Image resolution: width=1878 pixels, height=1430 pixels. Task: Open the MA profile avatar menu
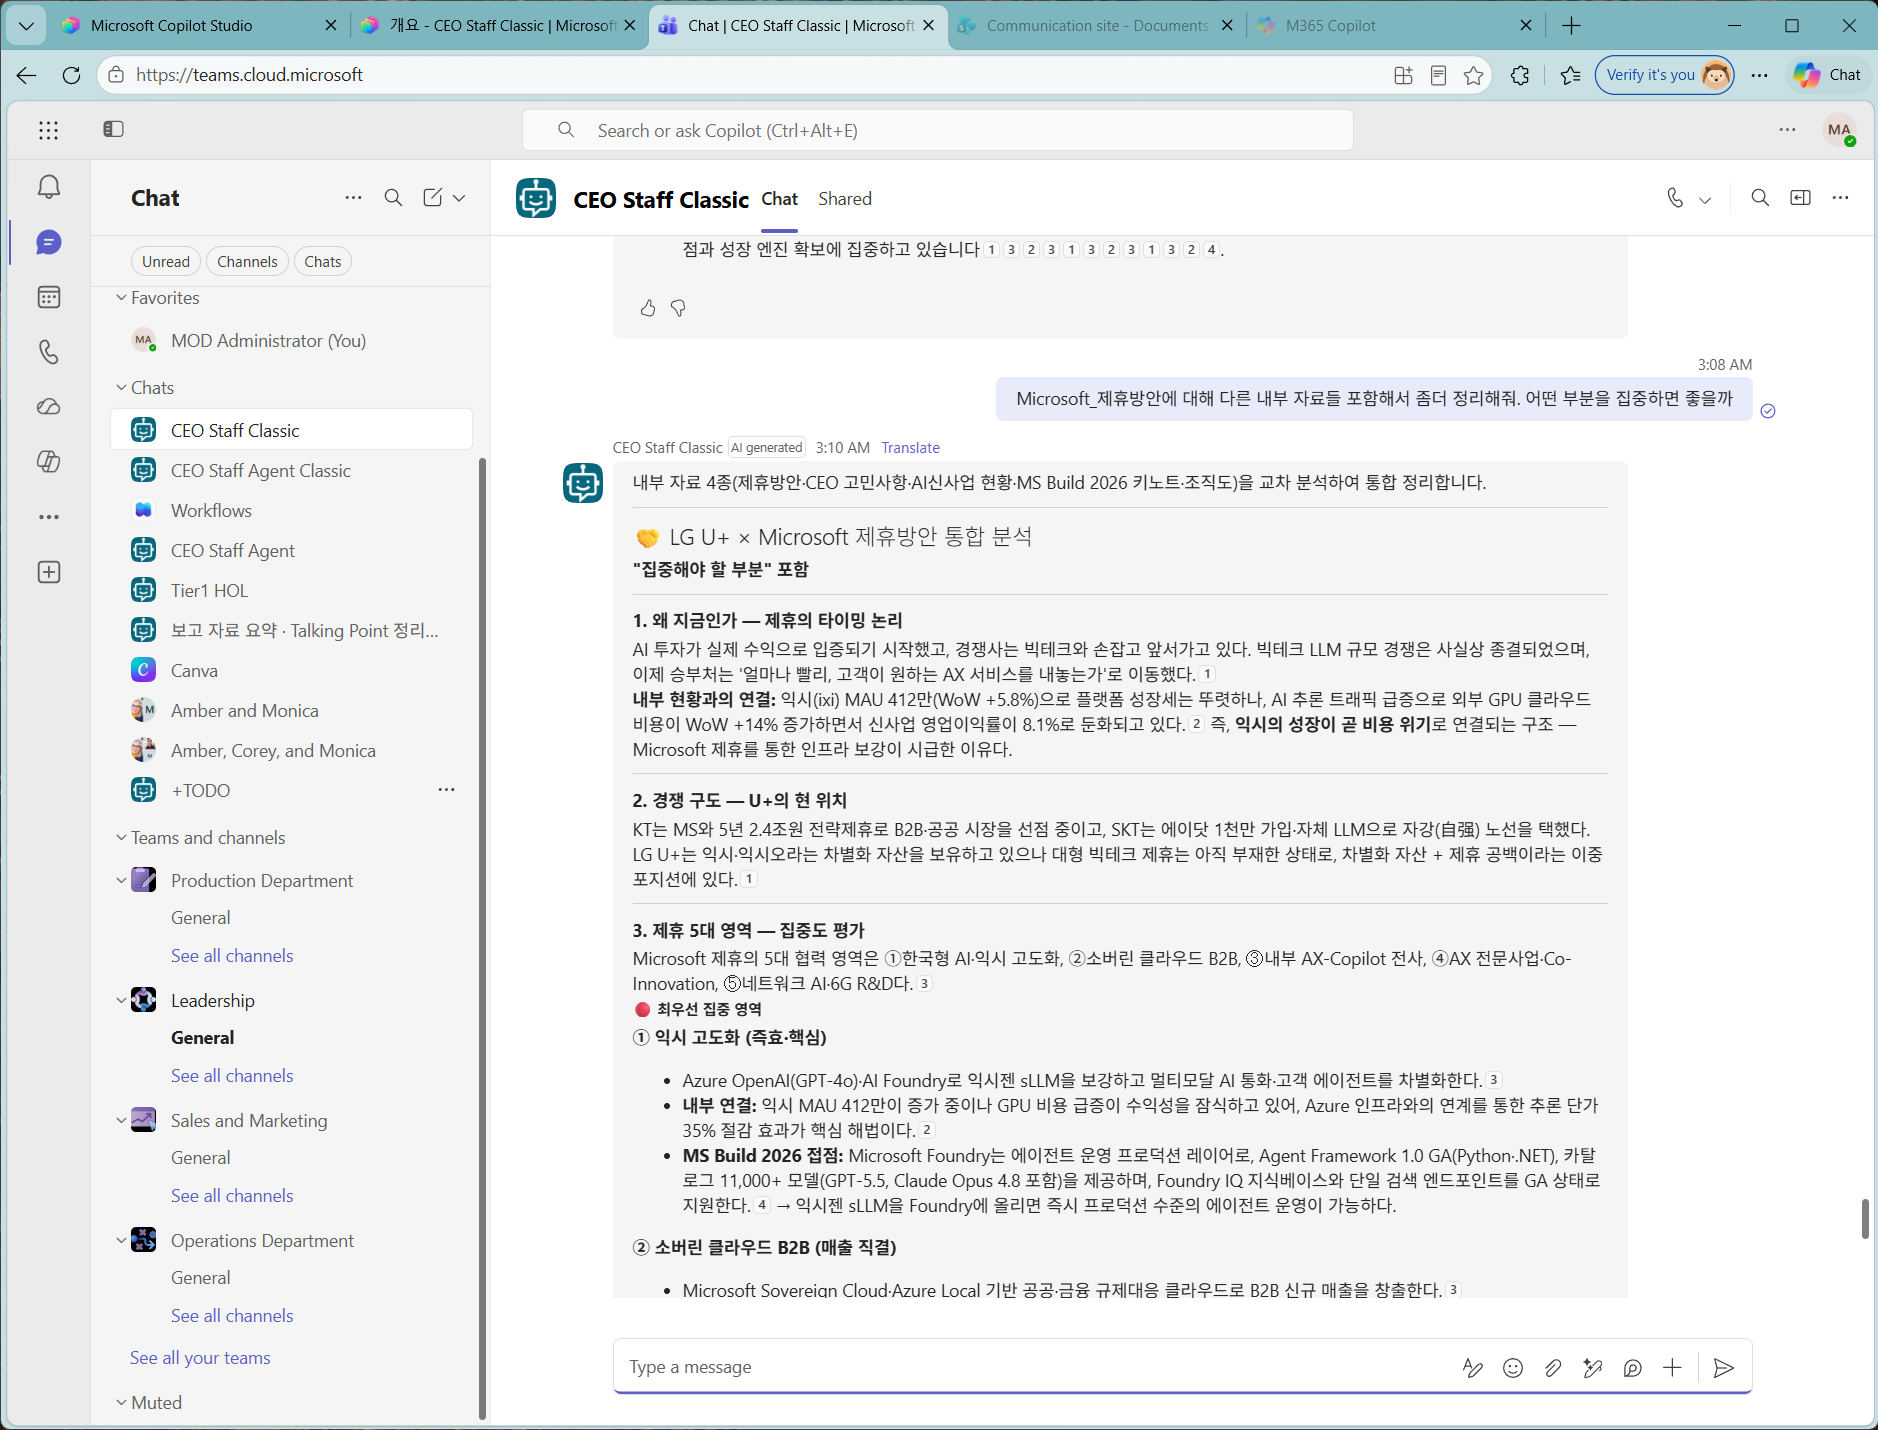click(1839, 130)
